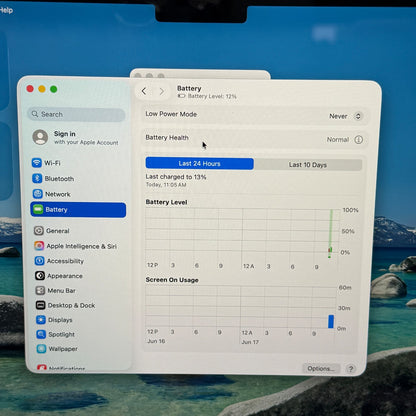Click the Options... button
Viewport: 416px width, 416px height.
tap(321, 368)
